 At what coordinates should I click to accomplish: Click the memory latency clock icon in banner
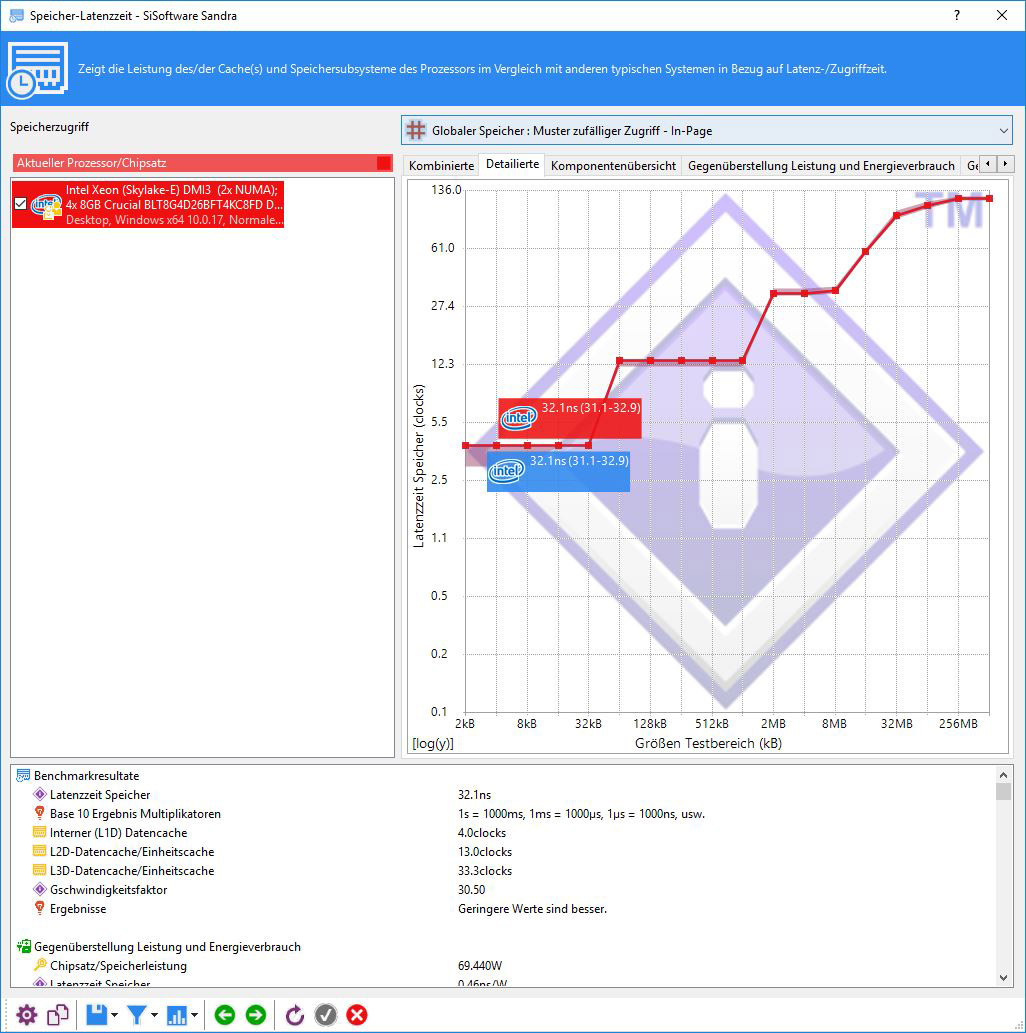37,70
